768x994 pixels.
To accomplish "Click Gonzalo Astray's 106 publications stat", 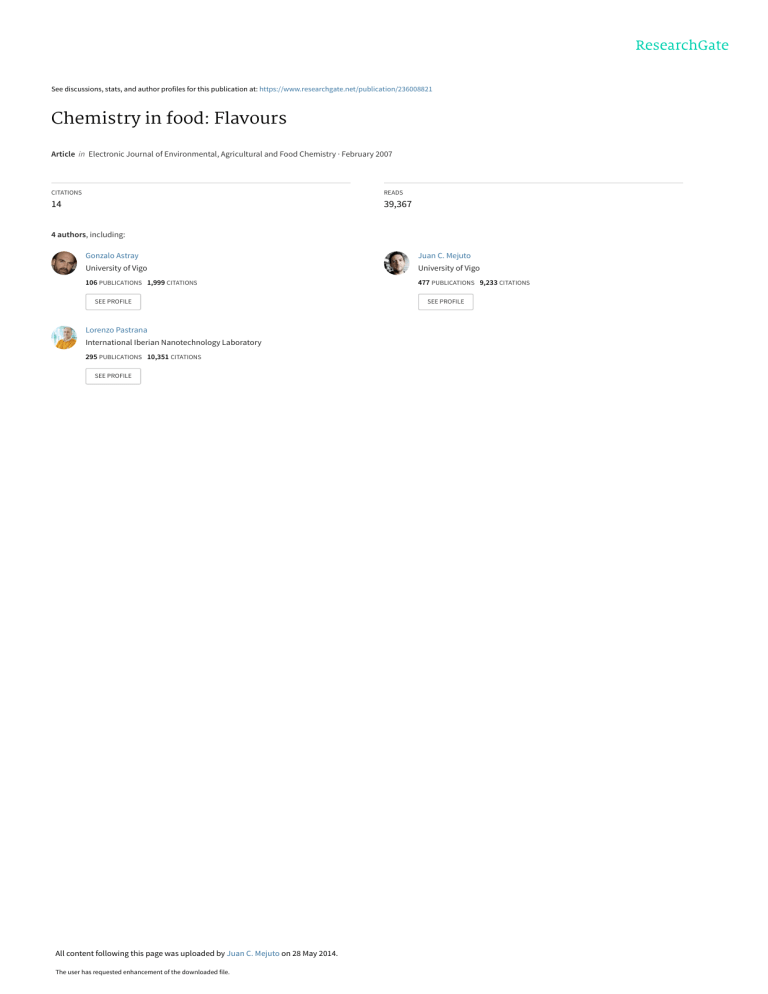I will pyautogui.click(x=114, y=283).
